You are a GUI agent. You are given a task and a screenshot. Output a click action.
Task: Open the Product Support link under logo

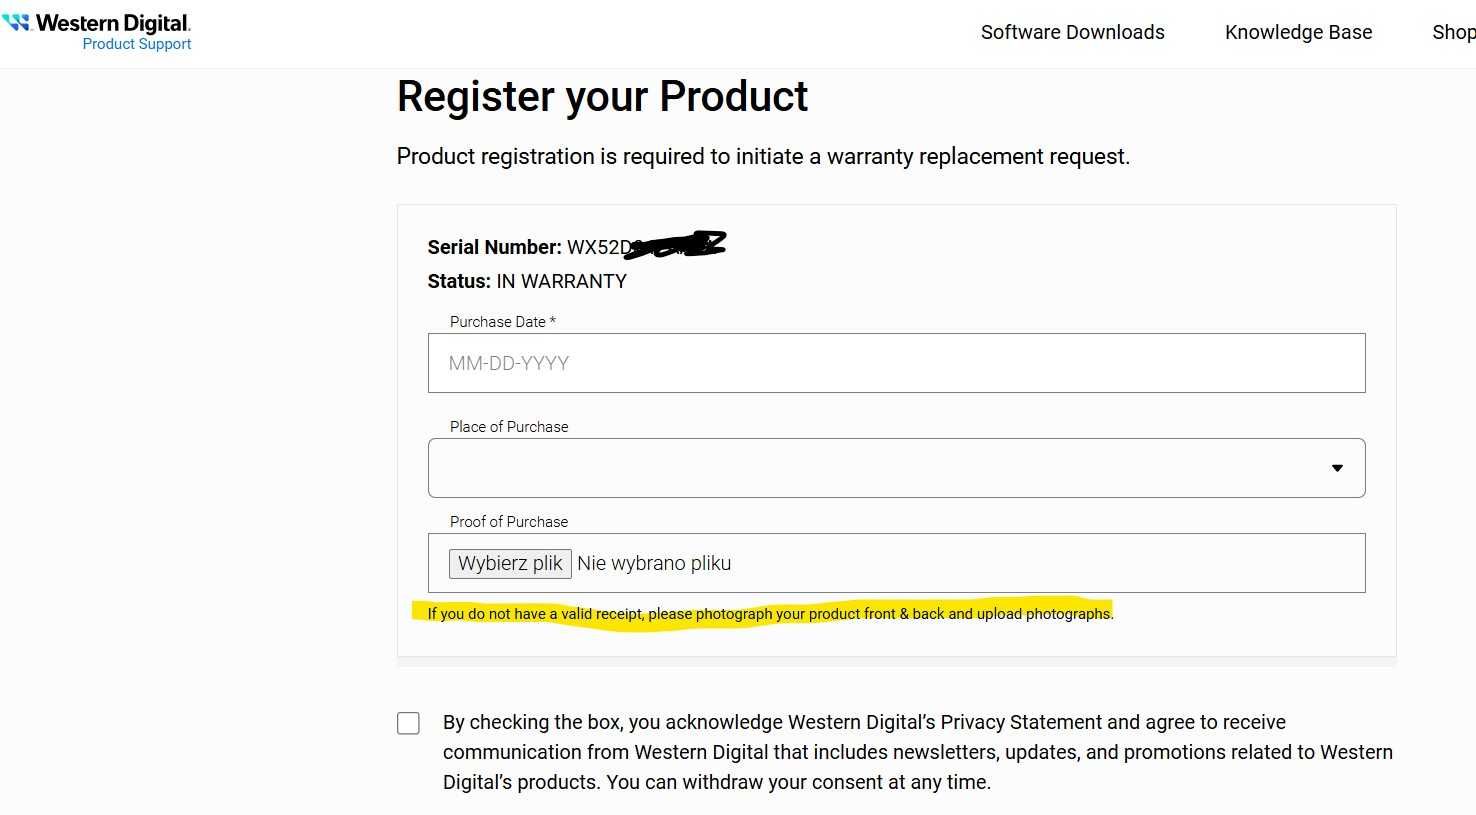tap(137, 44)
